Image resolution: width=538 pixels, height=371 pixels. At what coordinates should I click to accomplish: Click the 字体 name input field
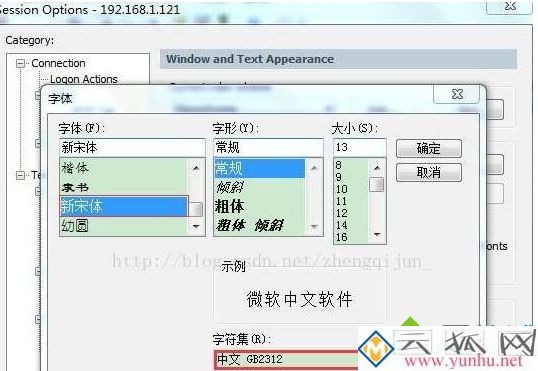point(132,148)
